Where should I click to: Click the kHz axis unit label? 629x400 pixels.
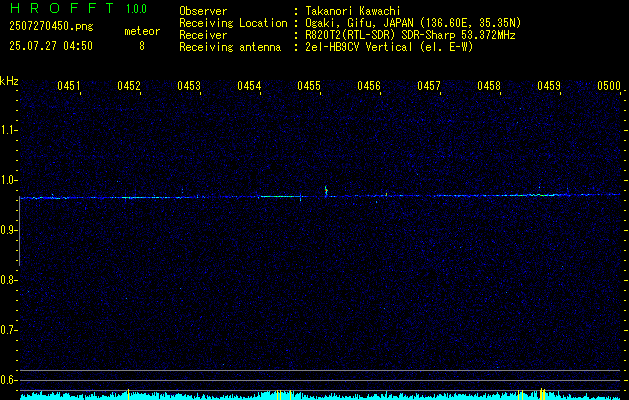point(9,81)
